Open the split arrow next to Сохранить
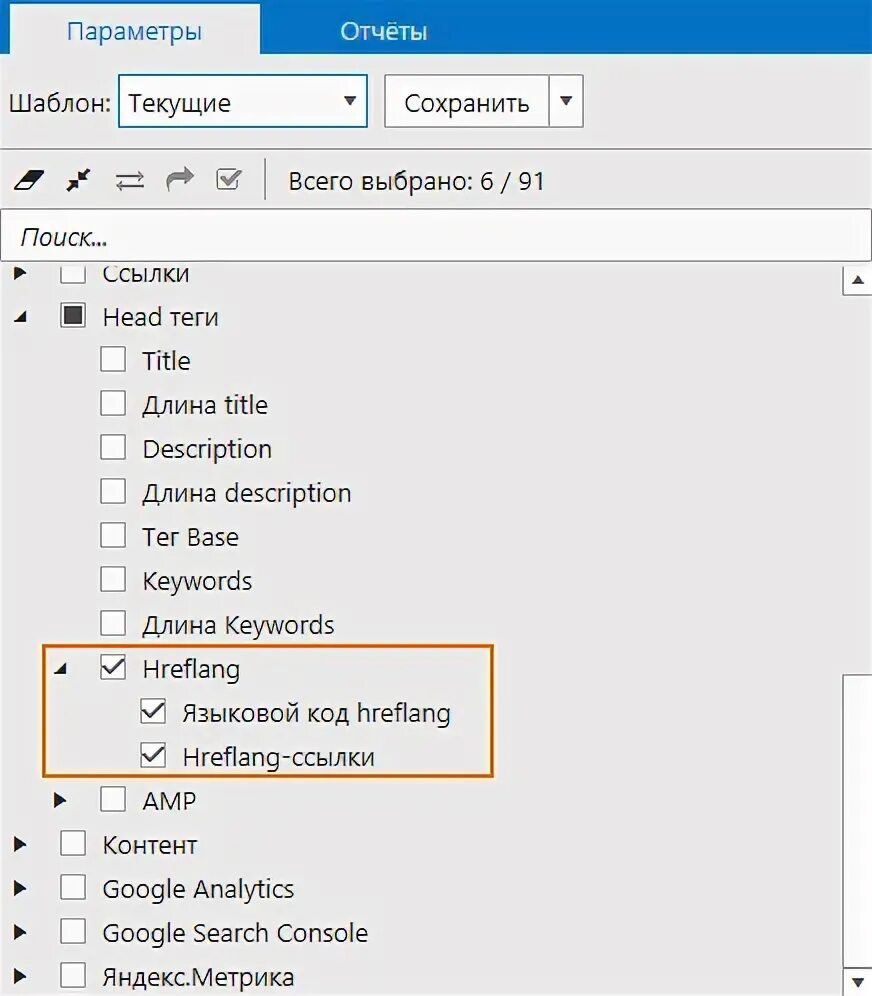 click(x=566, y=102)
